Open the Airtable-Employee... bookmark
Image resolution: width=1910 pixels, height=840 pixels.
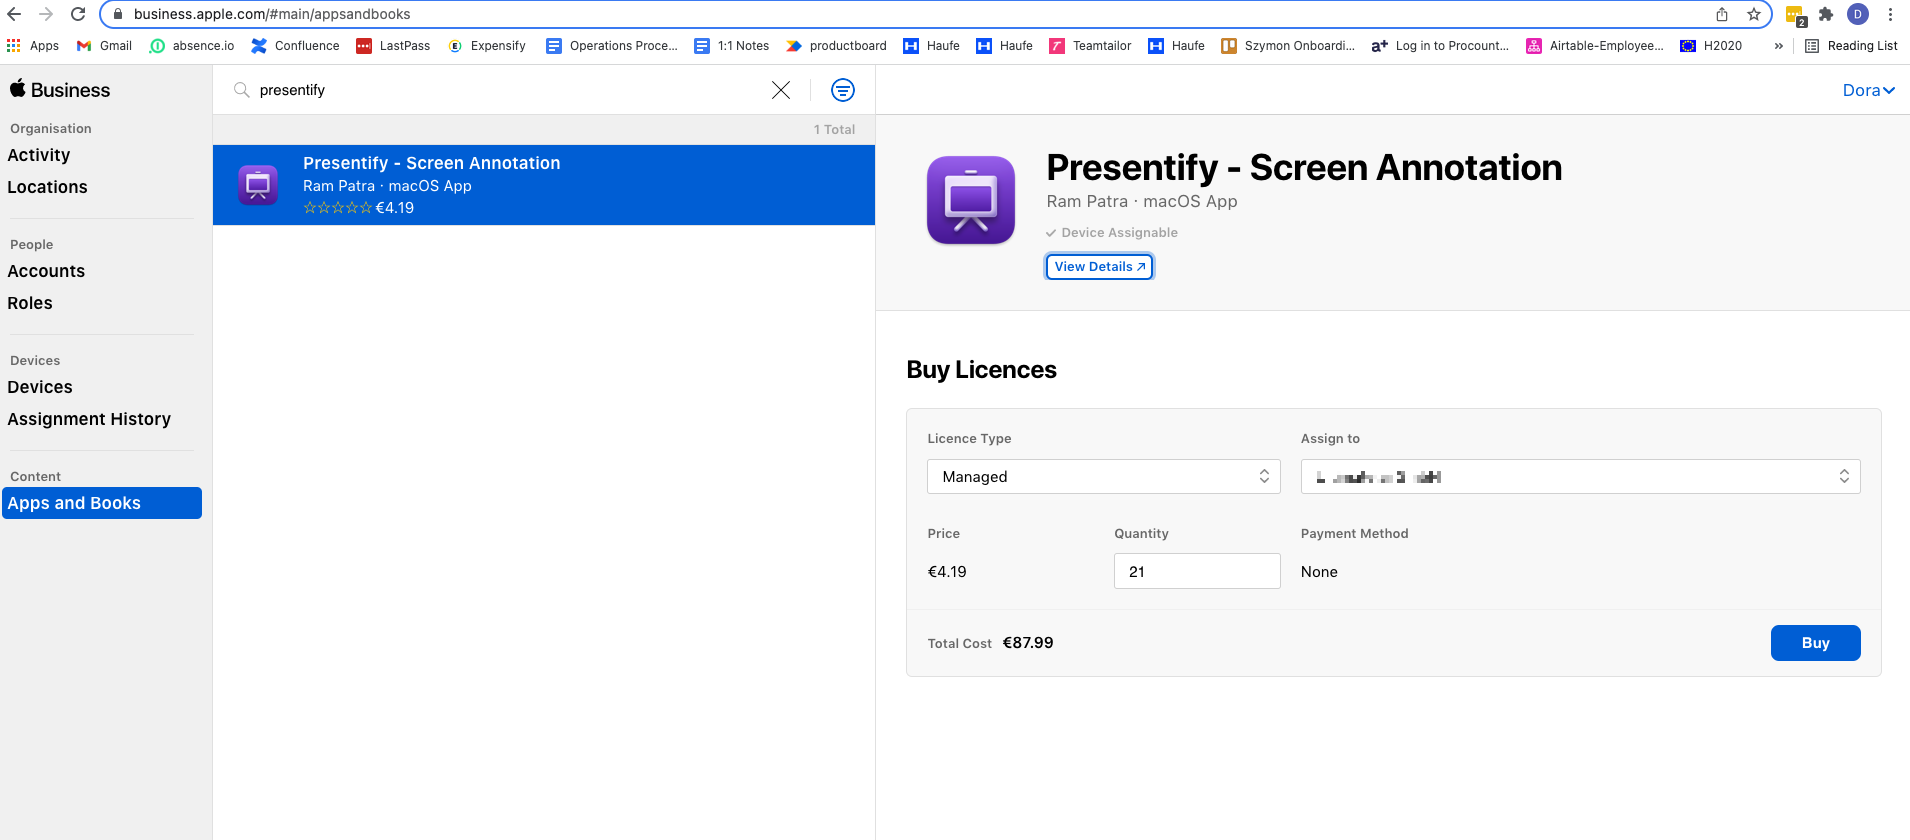pyautogui.click(x=1595, y=46)
